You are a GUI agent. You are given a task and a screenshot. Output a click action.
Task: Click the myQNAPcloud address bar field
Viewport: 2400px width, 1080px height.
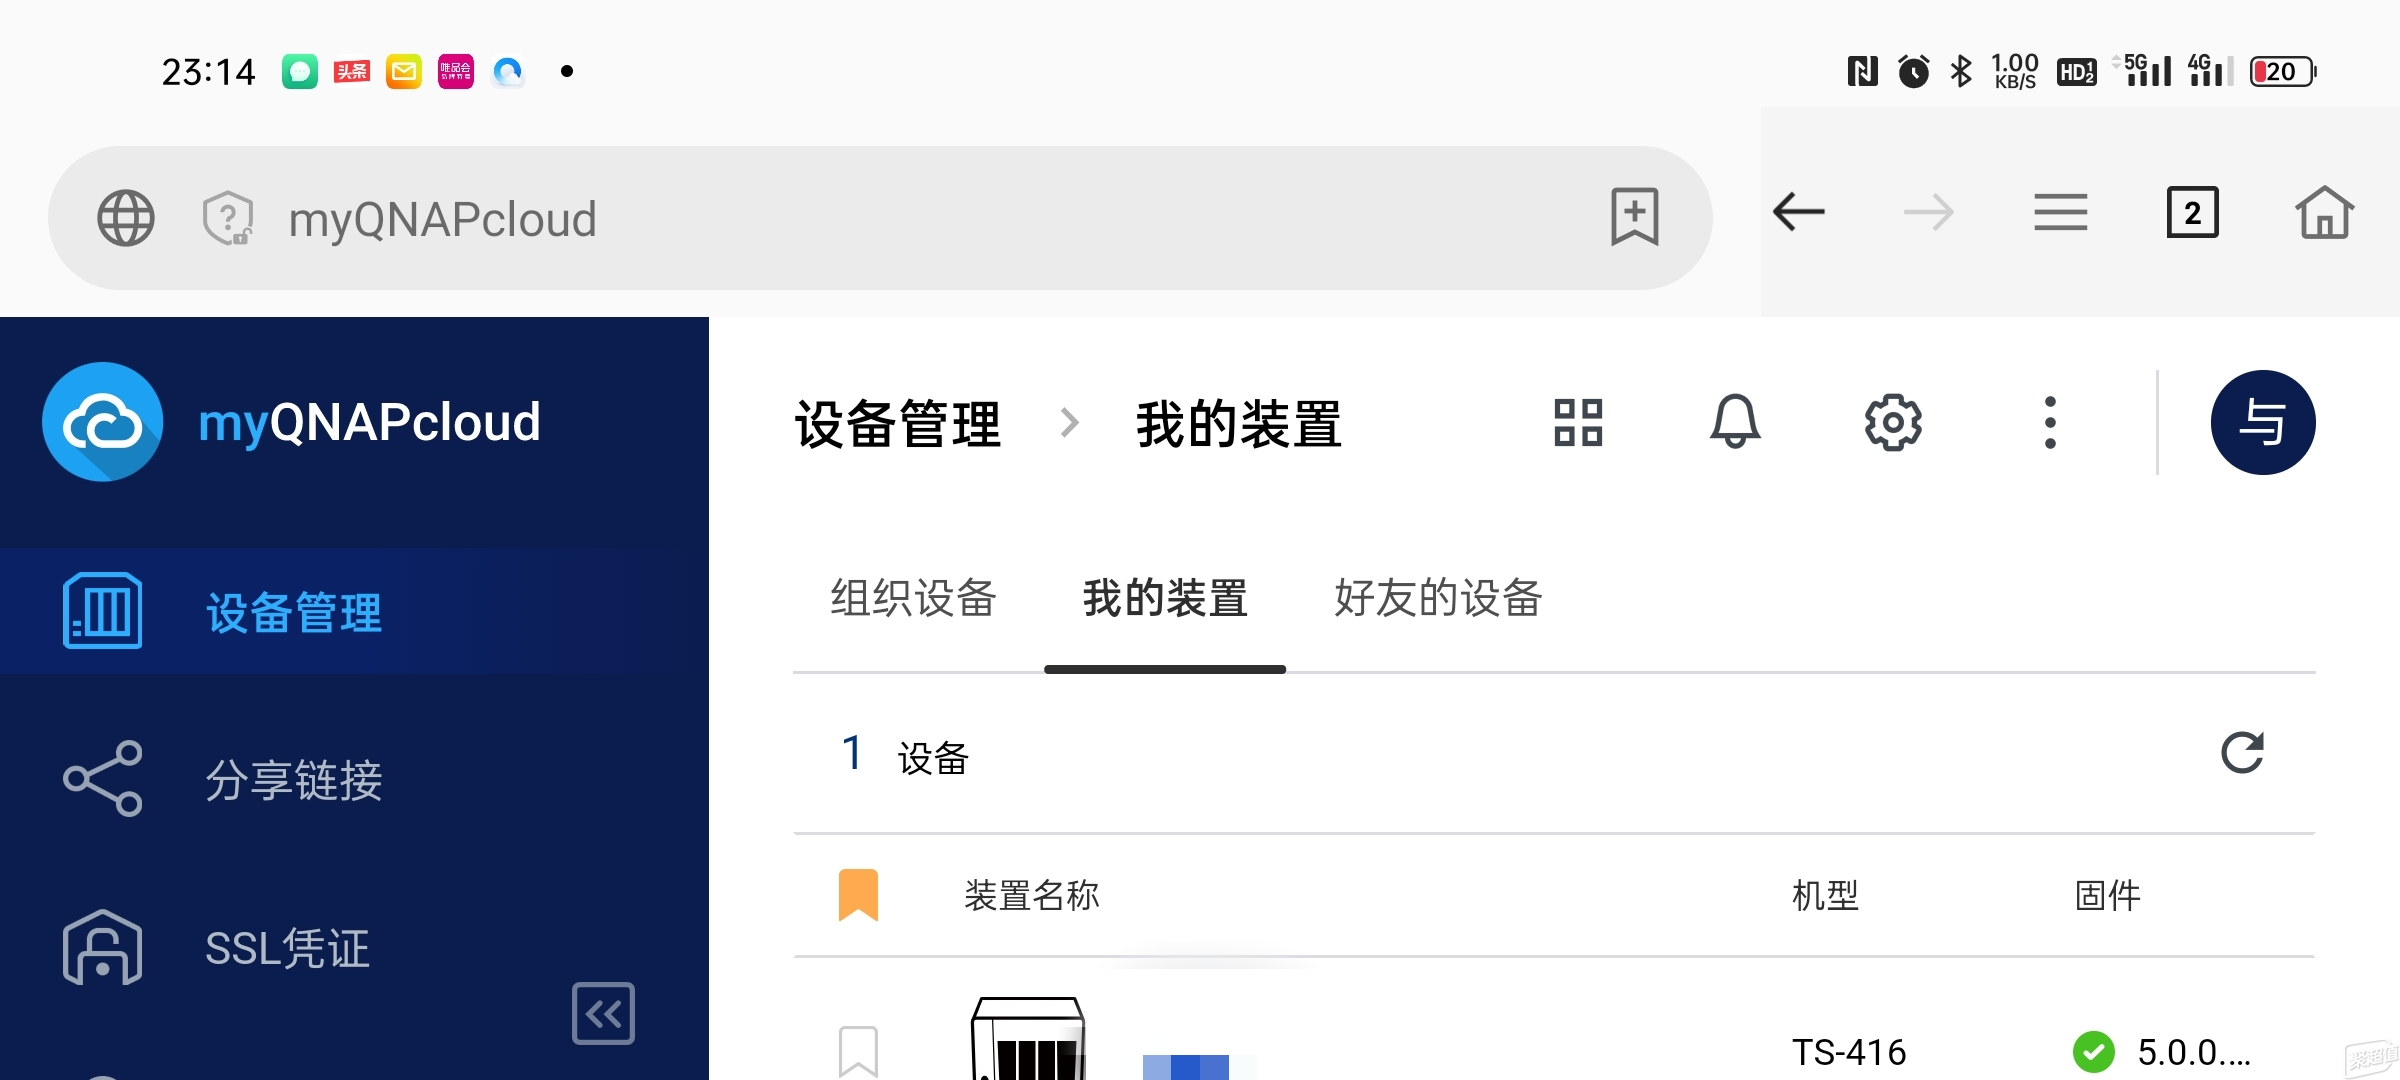880,218
